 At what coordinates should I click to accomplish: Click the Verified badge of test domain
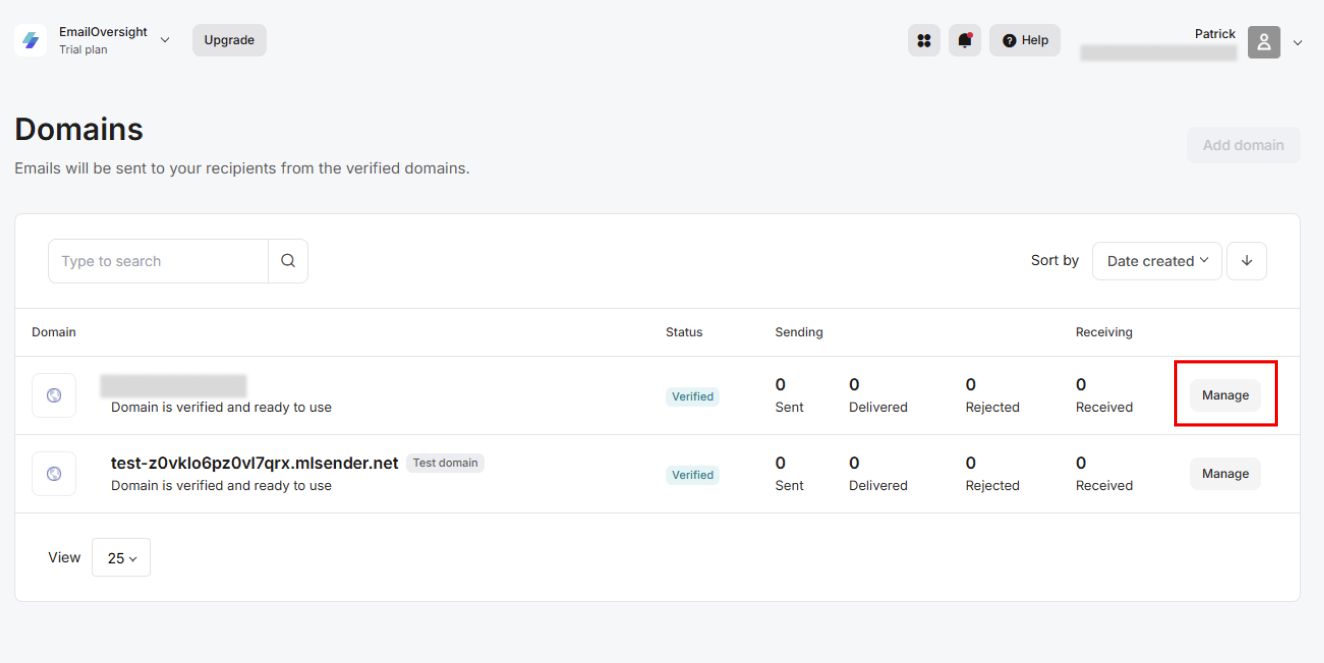click(692, 475)
